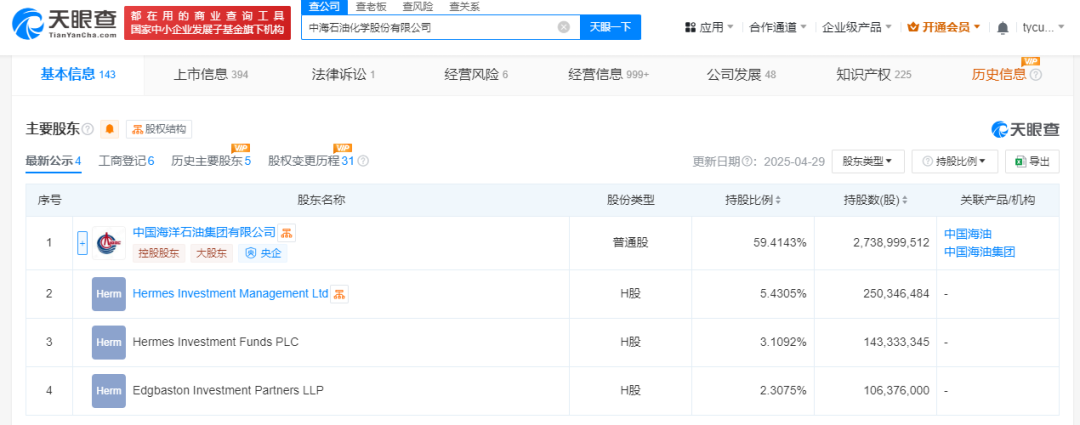Switch to the 知识产权 tab
The width and height of the screenshot is (1080, 425).
873,75
